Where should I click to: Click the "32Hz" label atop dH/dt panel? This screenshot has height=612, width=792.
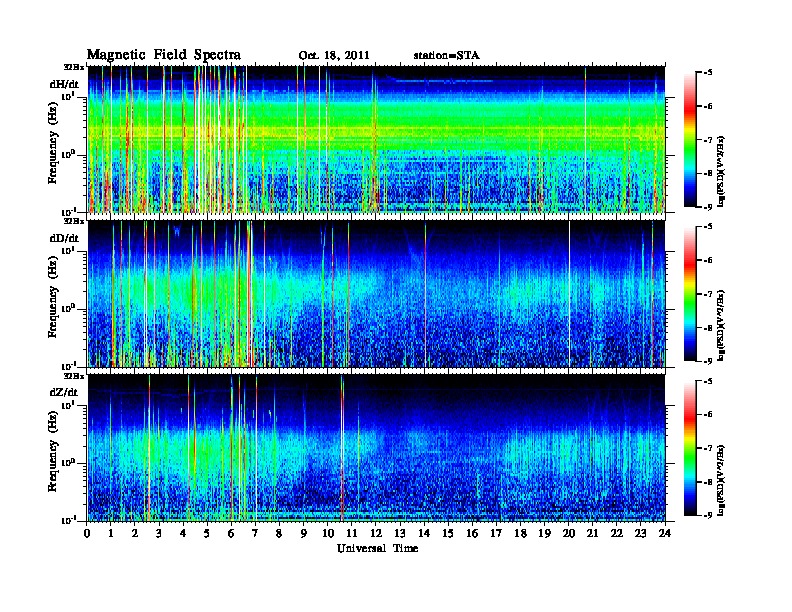(73, 67)
